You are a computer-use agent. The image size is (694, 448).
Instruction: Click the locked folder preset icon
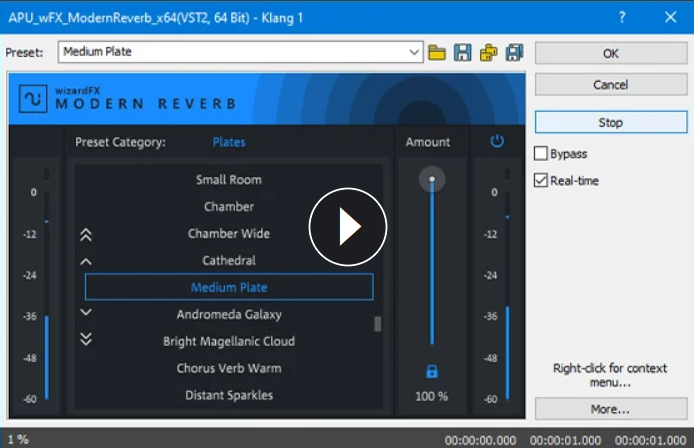[x=489, y=53]
